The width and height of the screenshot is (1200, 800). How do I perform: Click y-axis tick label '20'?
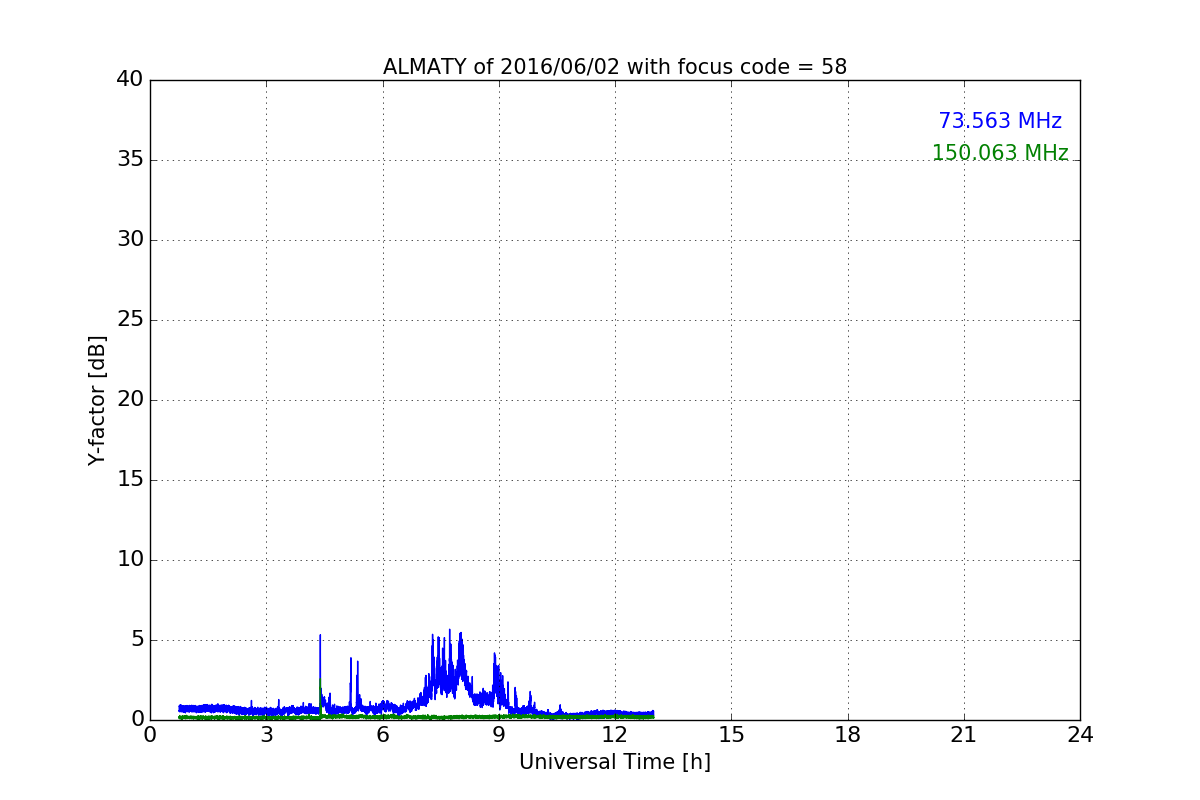[130, 400]
